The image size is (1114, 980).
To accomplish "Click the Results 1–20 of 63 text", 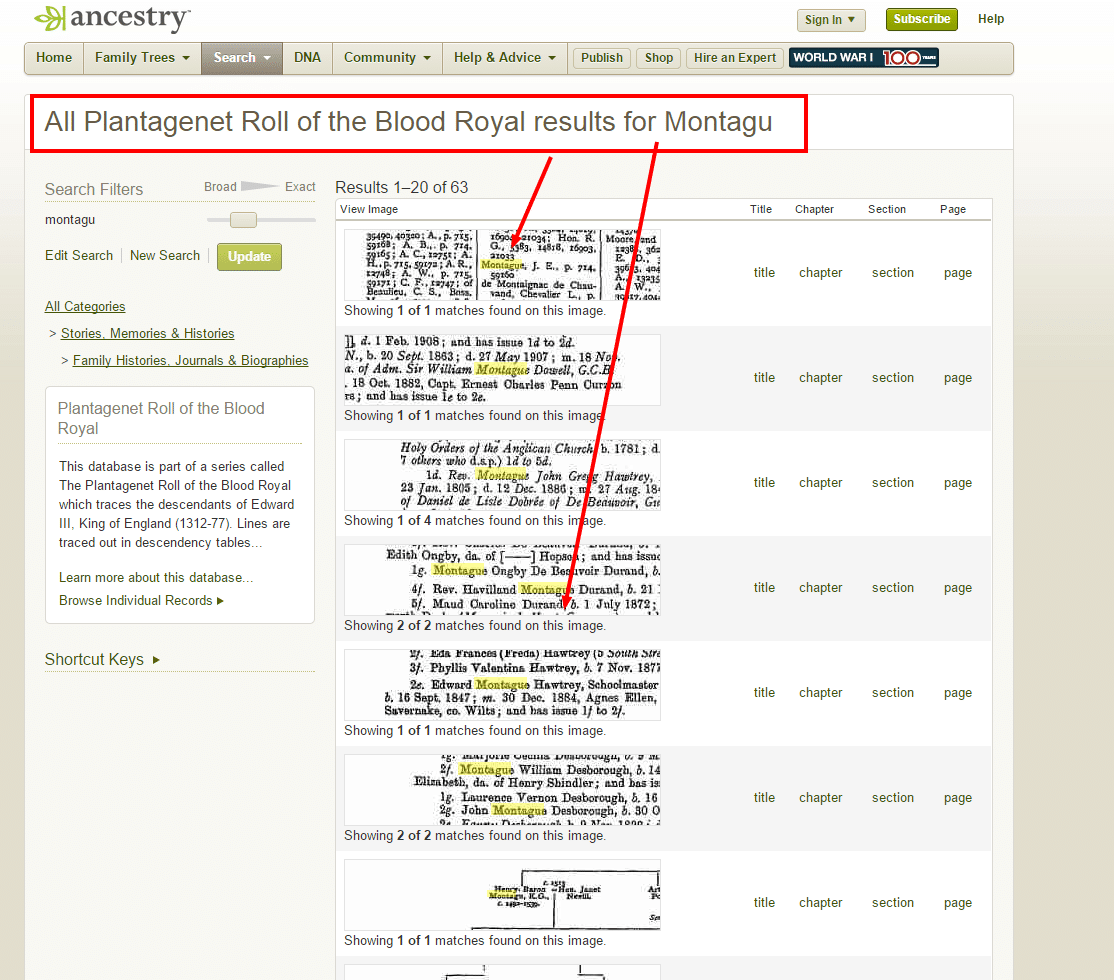I will point(401,188).
